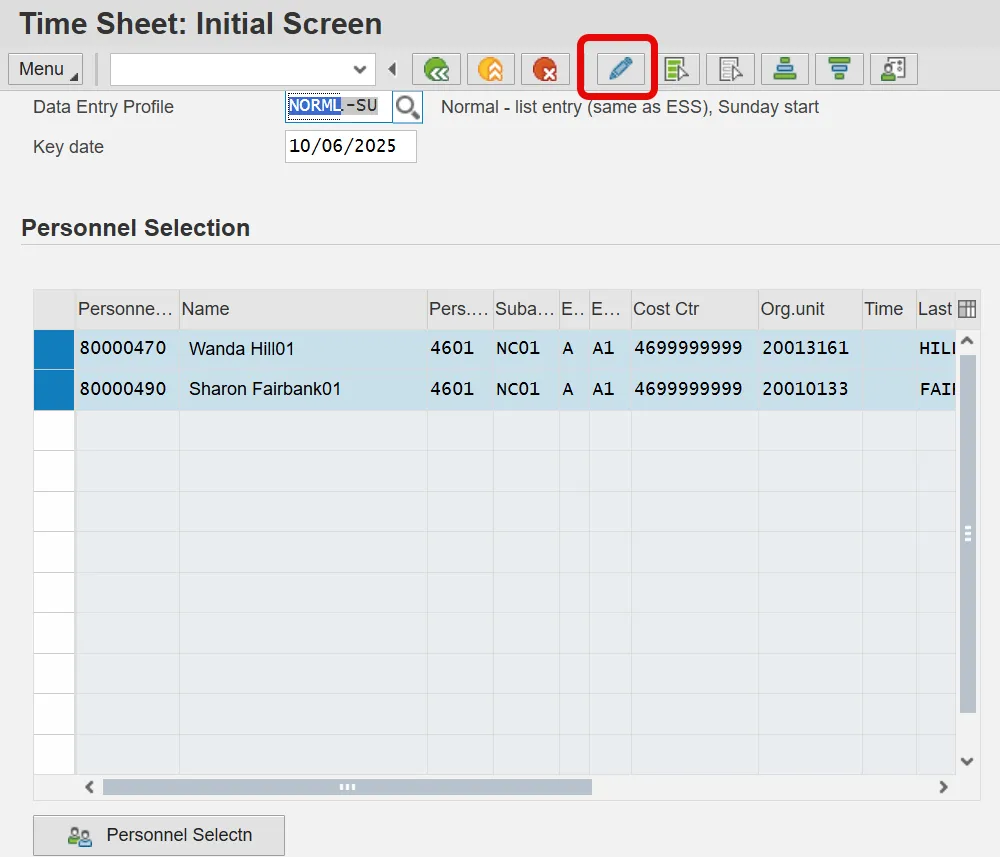Click the horizontal scrollbar of personnel table
The height and width of the screenshot is (857, 1000).
click(x=347, y=787)
